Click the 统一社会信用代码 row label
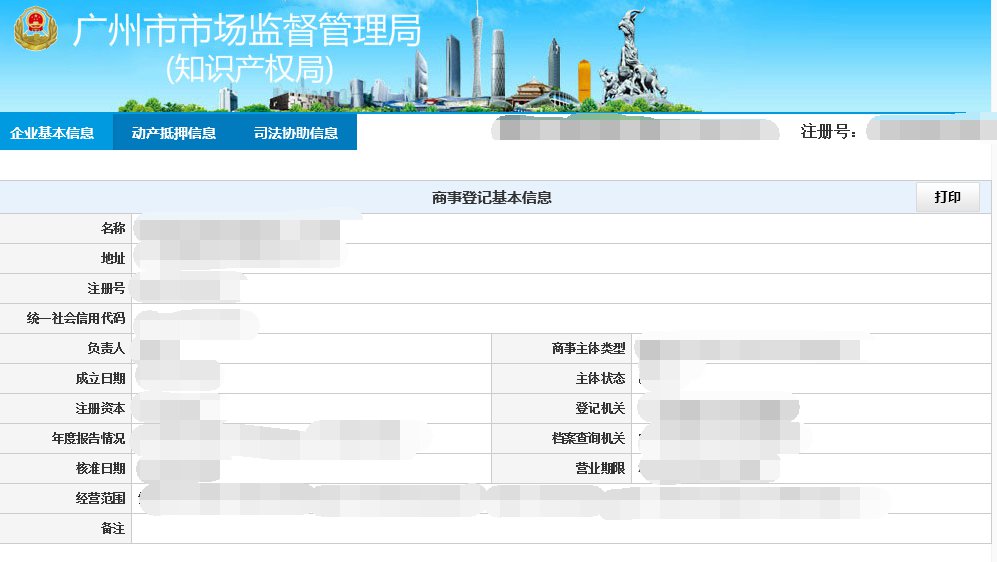The height and width of the screenshot is (562, 997). coord(76,319)
